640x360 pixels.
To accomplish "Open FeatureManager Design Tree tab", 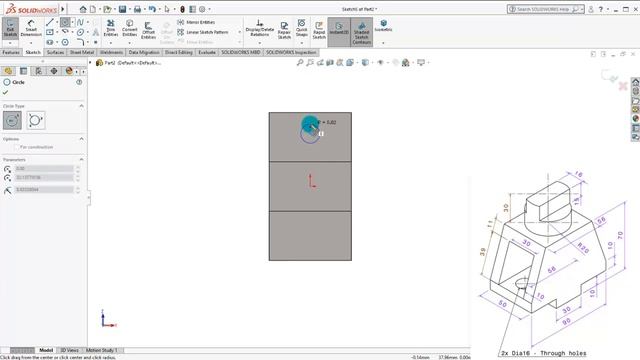I will point(8,71).
